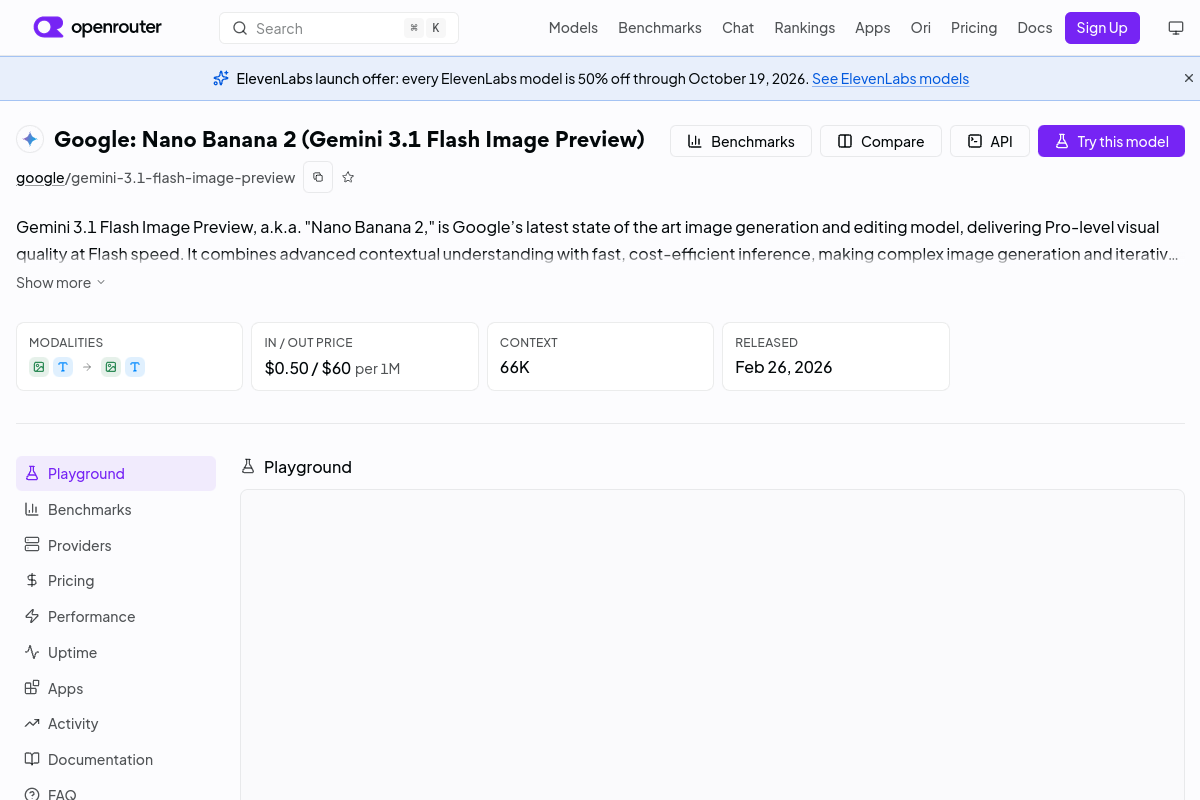
Task: Select Uptime in the sidebar
Action: tap(116, 652)
